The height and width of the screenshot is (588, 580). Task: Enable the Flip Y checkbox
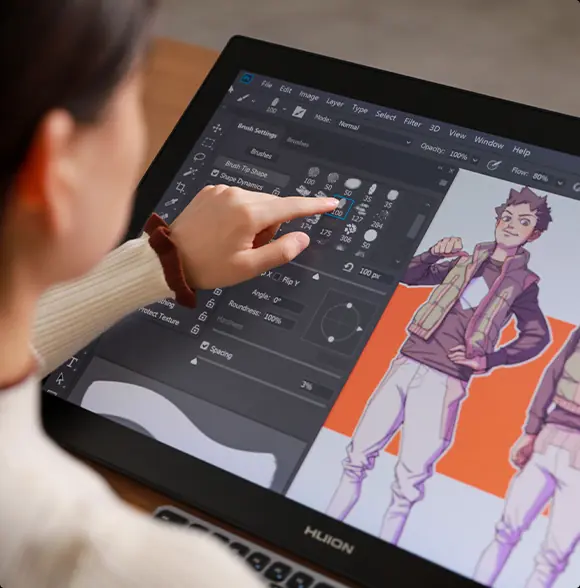pyautogui.click(x=277, y=277)
